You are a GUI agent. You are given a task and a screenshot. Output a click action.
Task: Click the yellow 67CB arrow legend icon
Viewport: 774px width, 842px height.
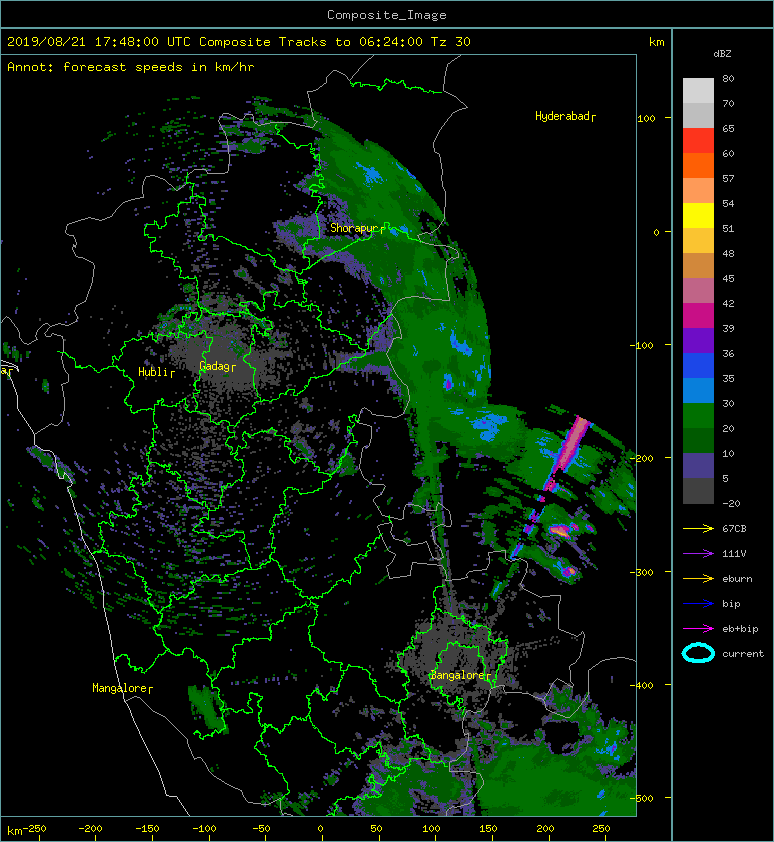click(698, 529)
